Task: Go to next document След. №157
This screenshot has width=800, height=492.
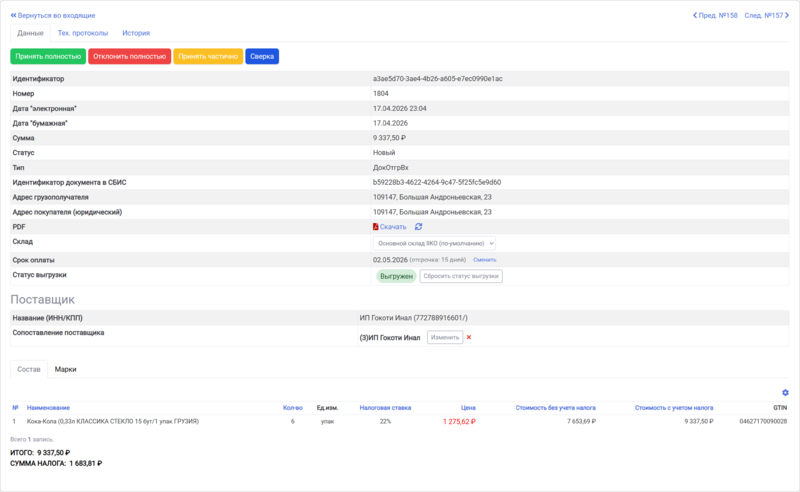Action: click(x=767, y=15)
